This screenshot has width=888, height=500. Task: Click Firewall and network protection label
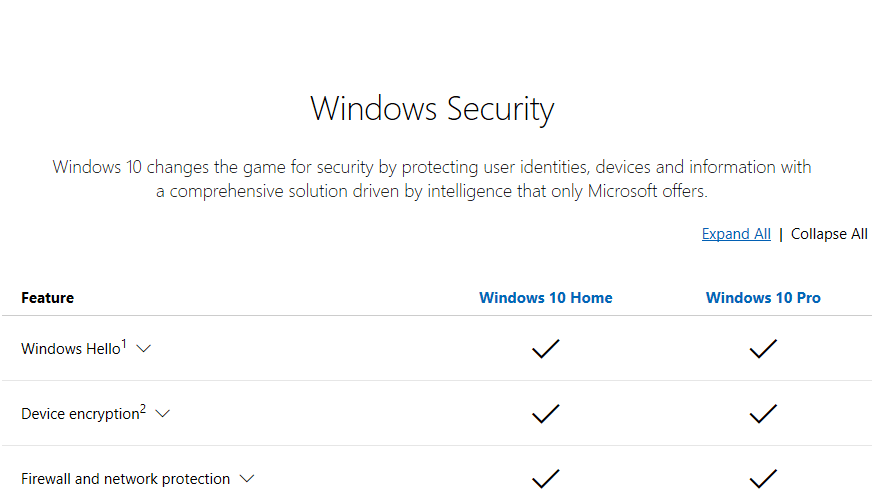(126, 479)
